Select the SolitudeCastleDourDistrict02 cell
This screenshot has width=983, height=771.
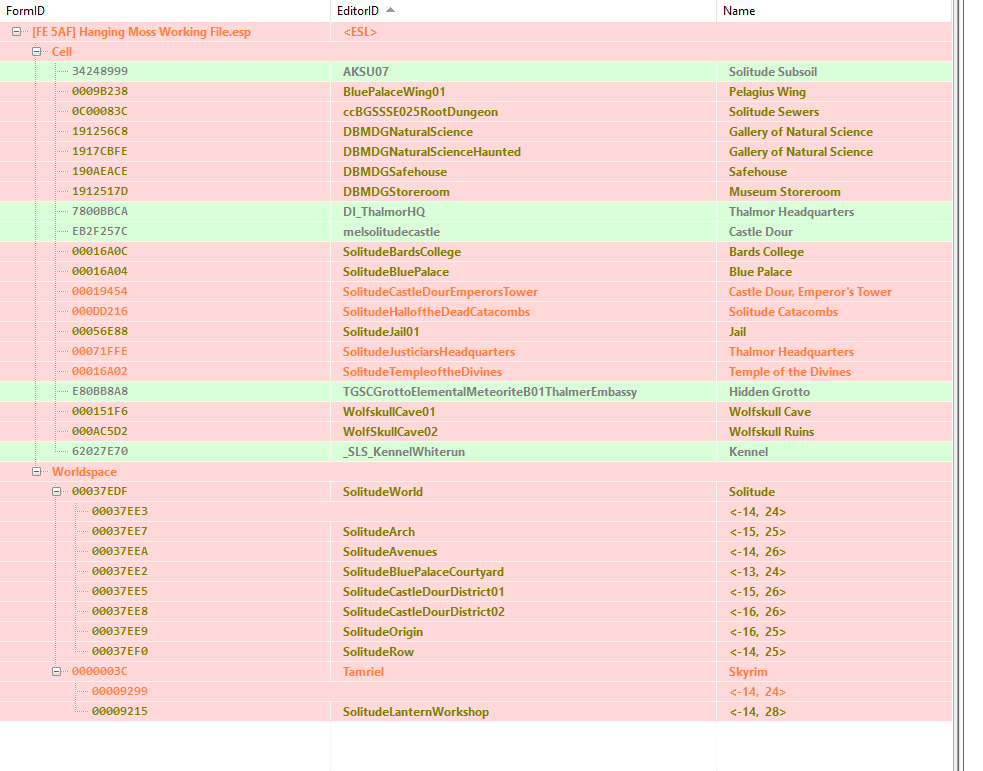point(476,612)
